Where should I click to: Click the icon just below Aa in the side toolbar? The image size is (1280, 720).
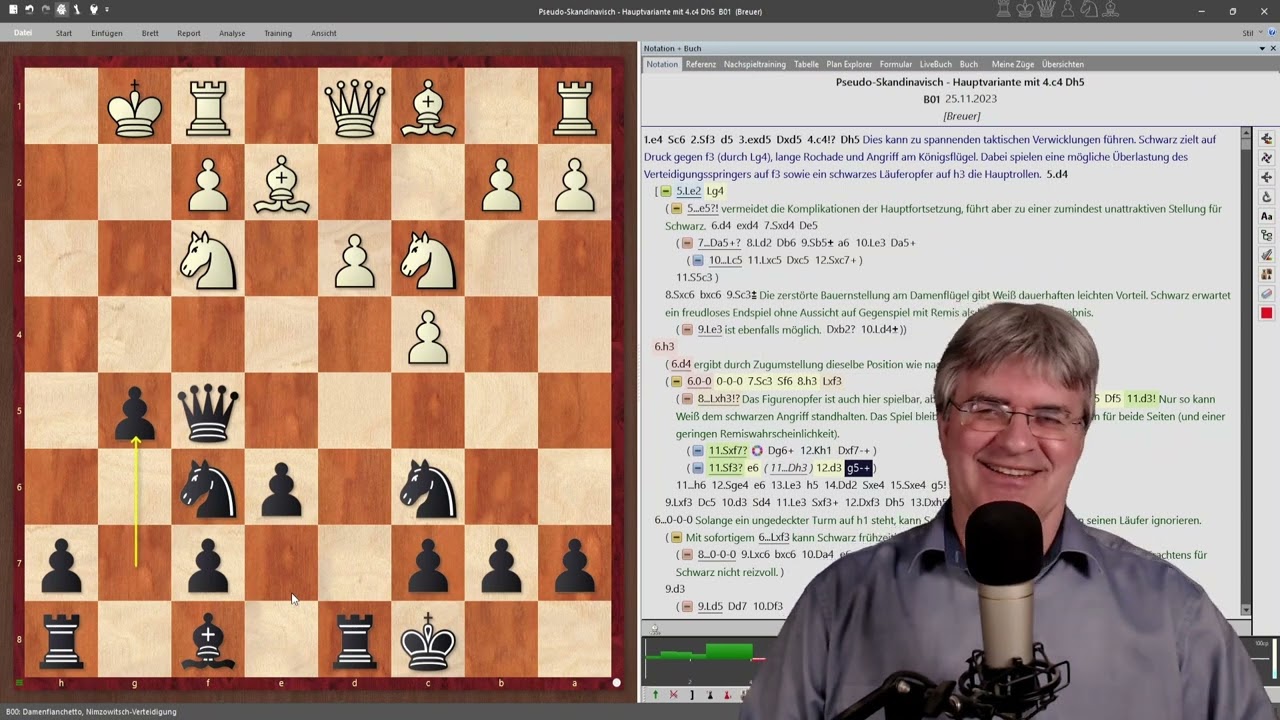click(x=1266, y=236)
